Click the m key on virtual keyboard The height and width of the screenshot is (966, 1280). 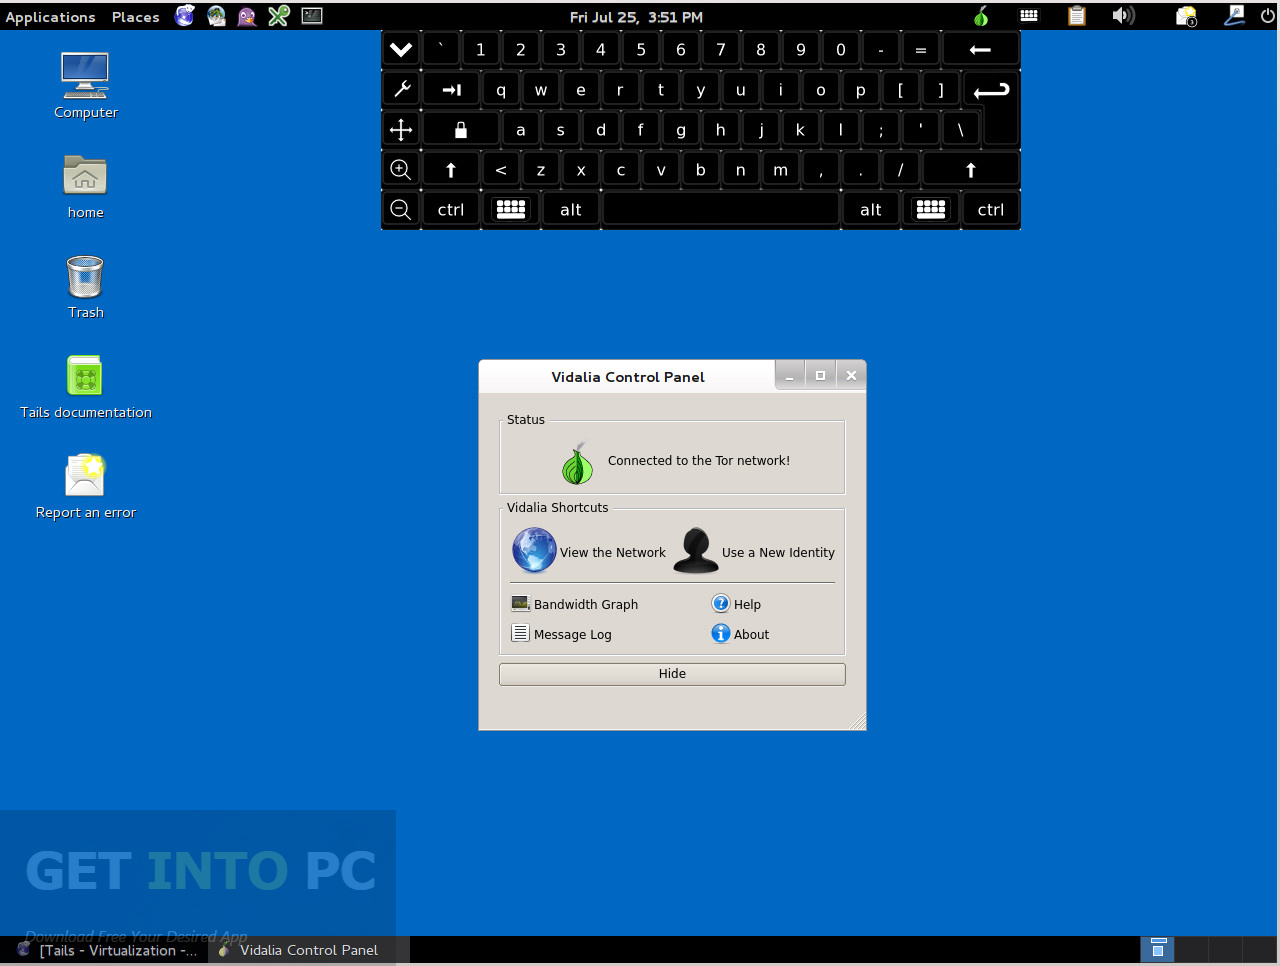(781, 169)
